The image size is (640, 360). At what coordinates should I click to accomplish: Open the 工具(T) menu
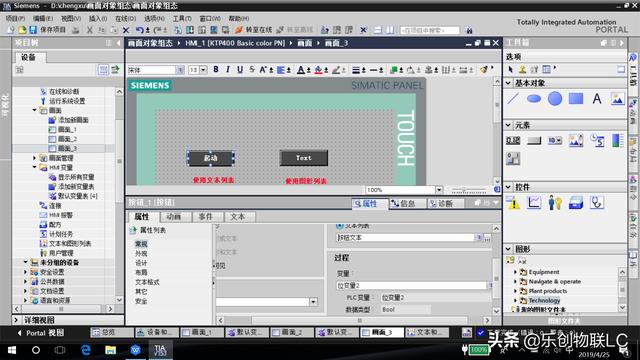[x=182, y=18]
